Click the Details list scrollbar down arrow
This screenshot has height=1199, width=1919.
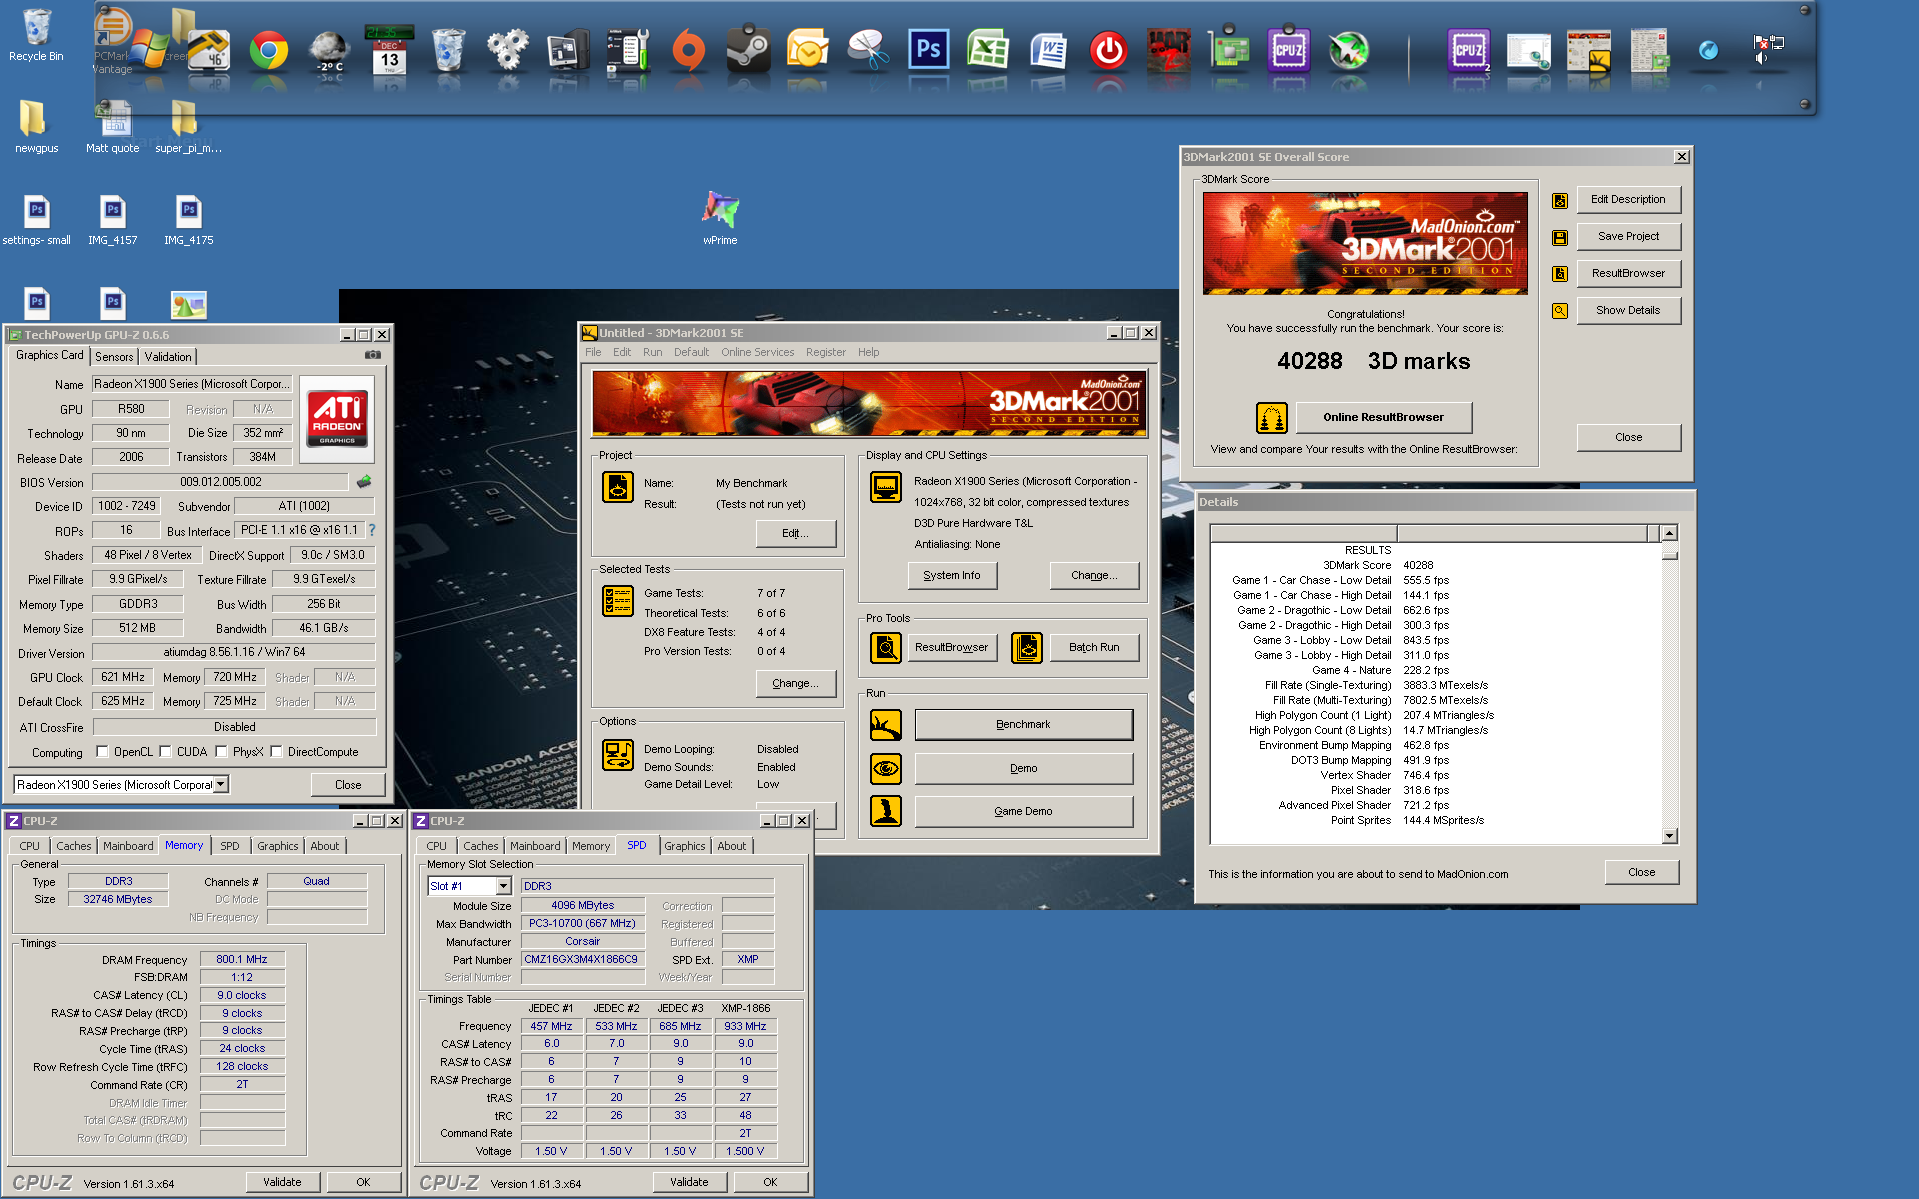[x=1669, y=835]
